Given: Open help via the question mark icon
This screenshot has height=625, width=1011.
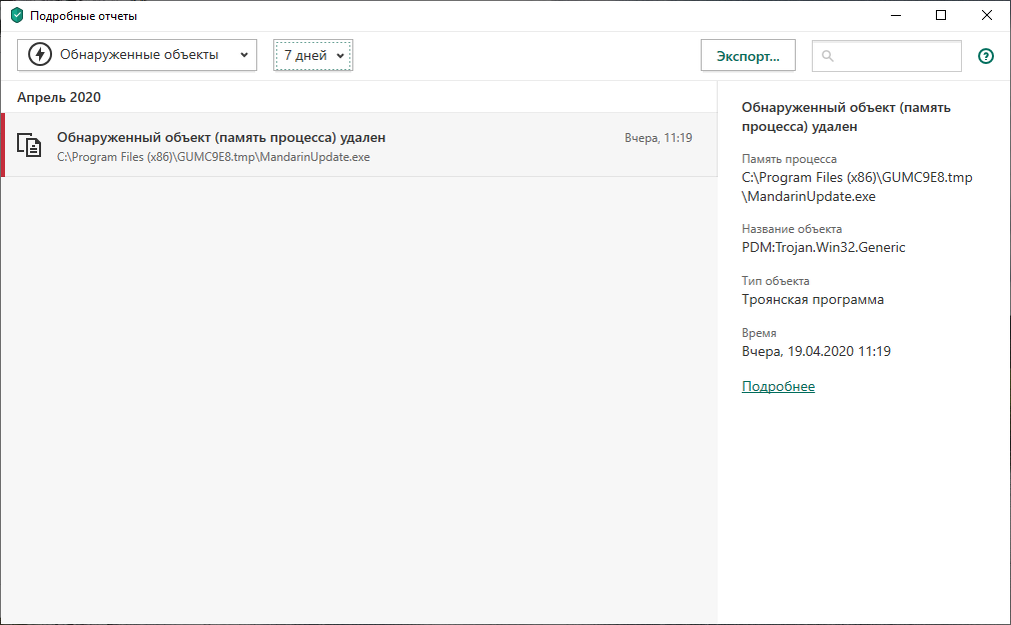Looking at the screenshot, I should [985, 56].
